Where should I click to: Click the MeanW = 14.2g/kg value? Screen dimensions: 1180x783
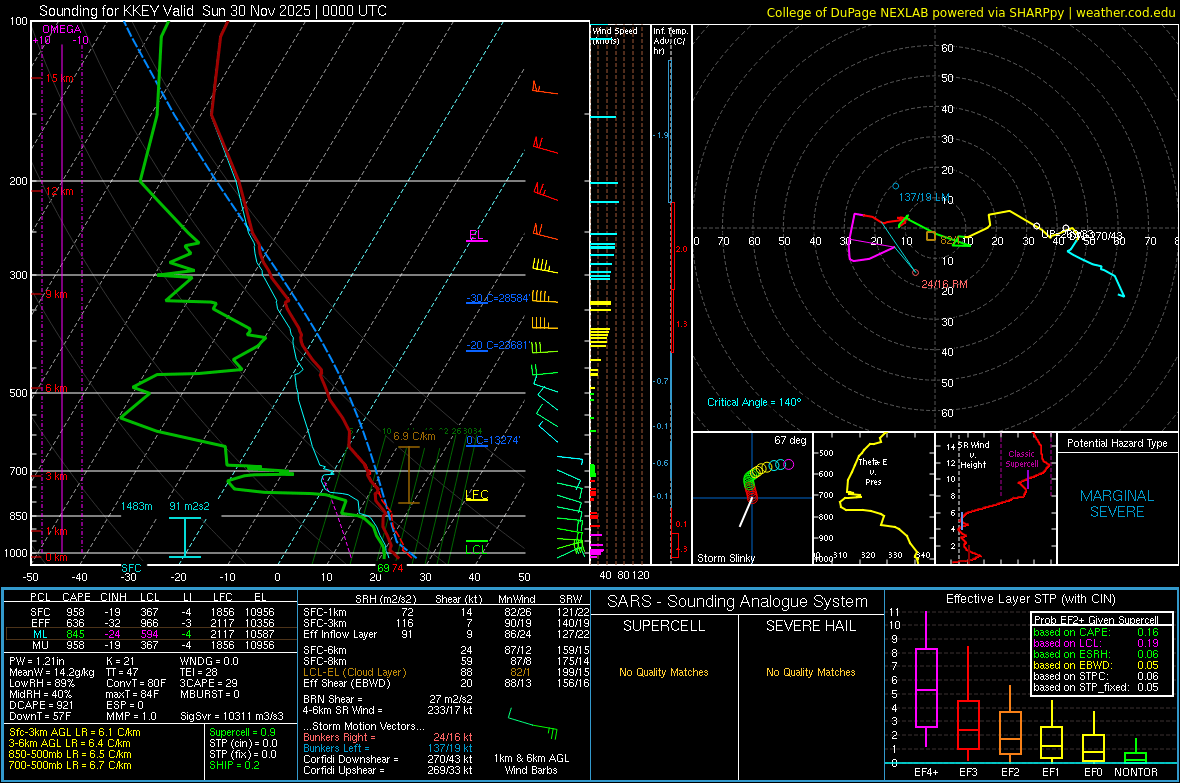(x=52, y=672)
